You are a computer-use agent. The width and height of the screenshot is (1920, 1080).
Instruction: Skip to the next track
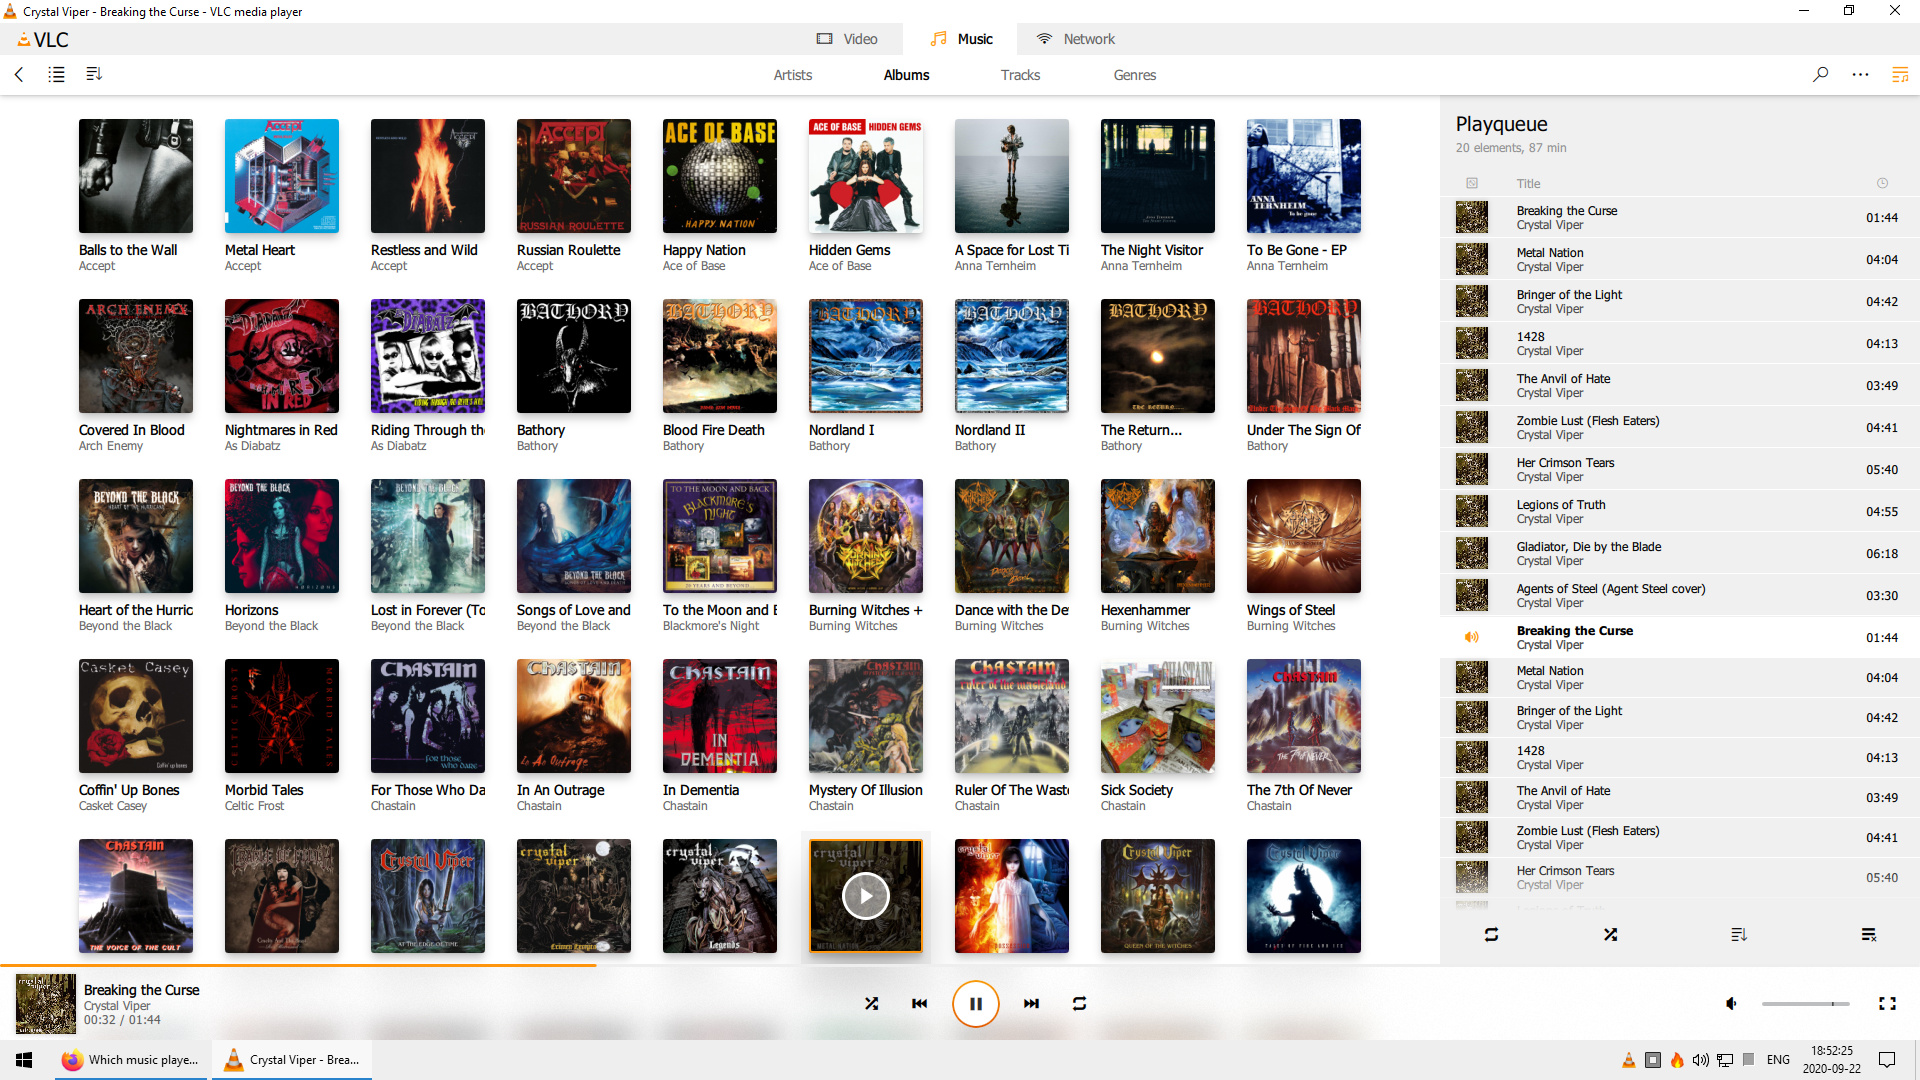1031,1003
